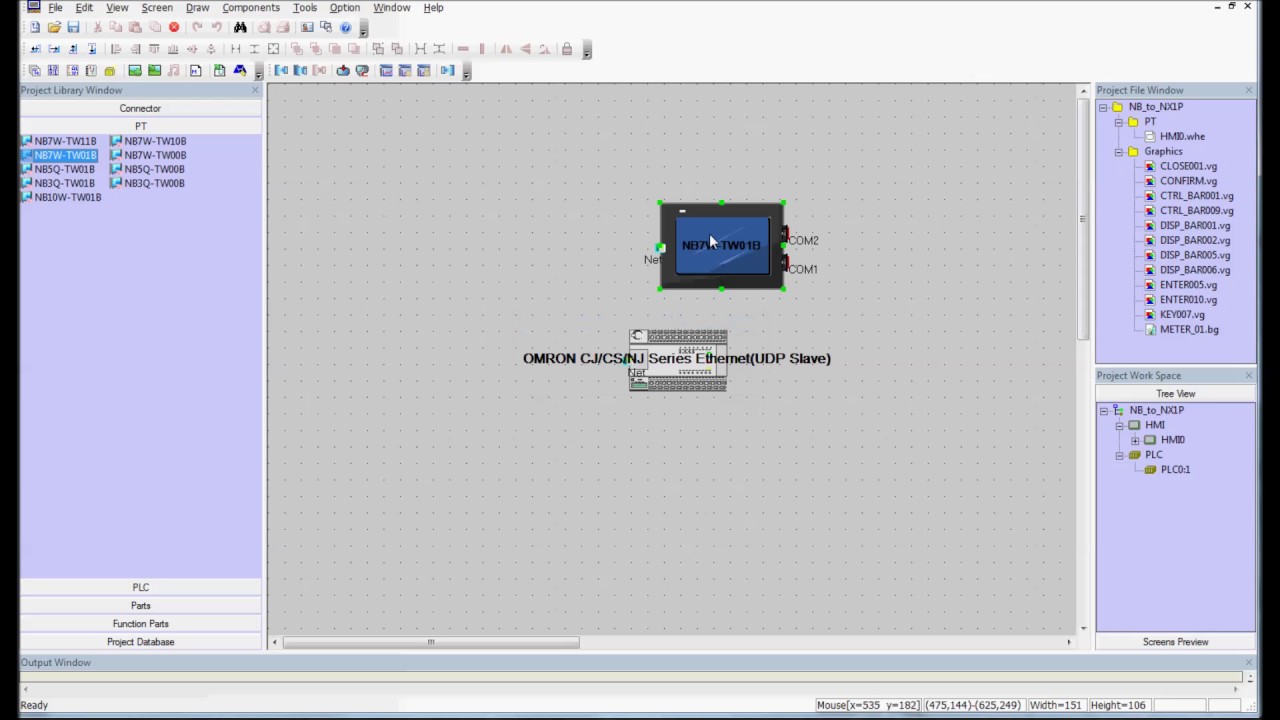
Task: Click the mirror-triangles Flip Horizontal icon
Action: coord(506,49)
